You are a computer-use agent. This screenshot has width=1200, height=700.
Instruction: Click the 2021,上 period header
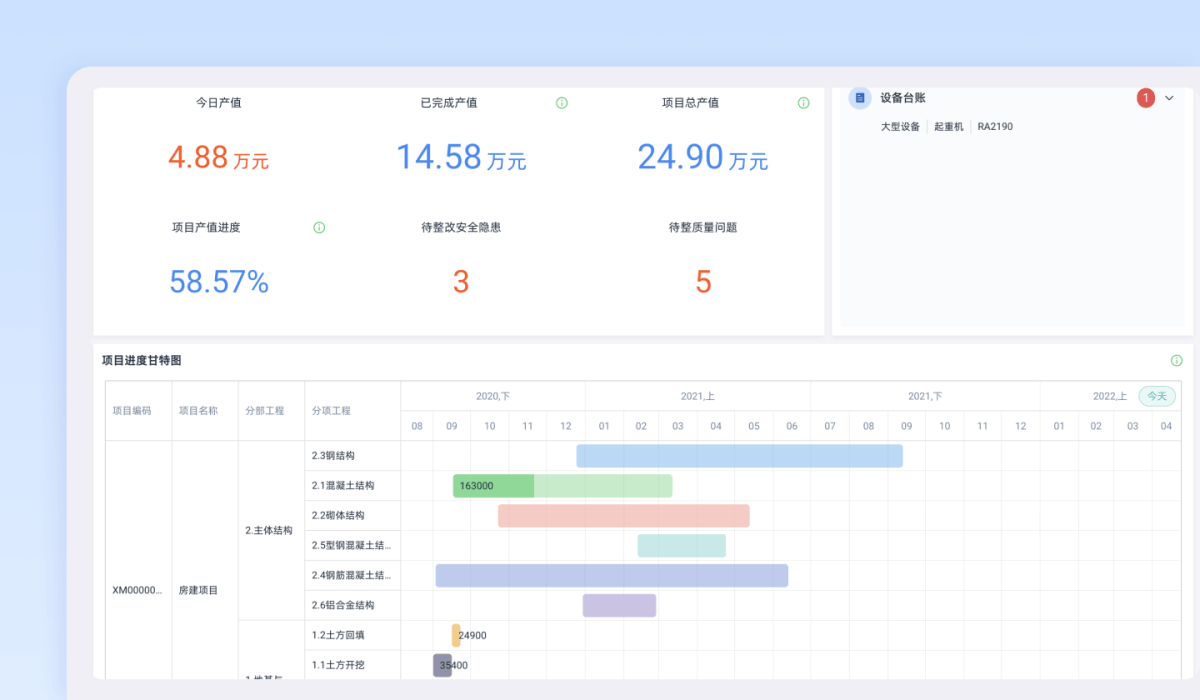[697, 396]
